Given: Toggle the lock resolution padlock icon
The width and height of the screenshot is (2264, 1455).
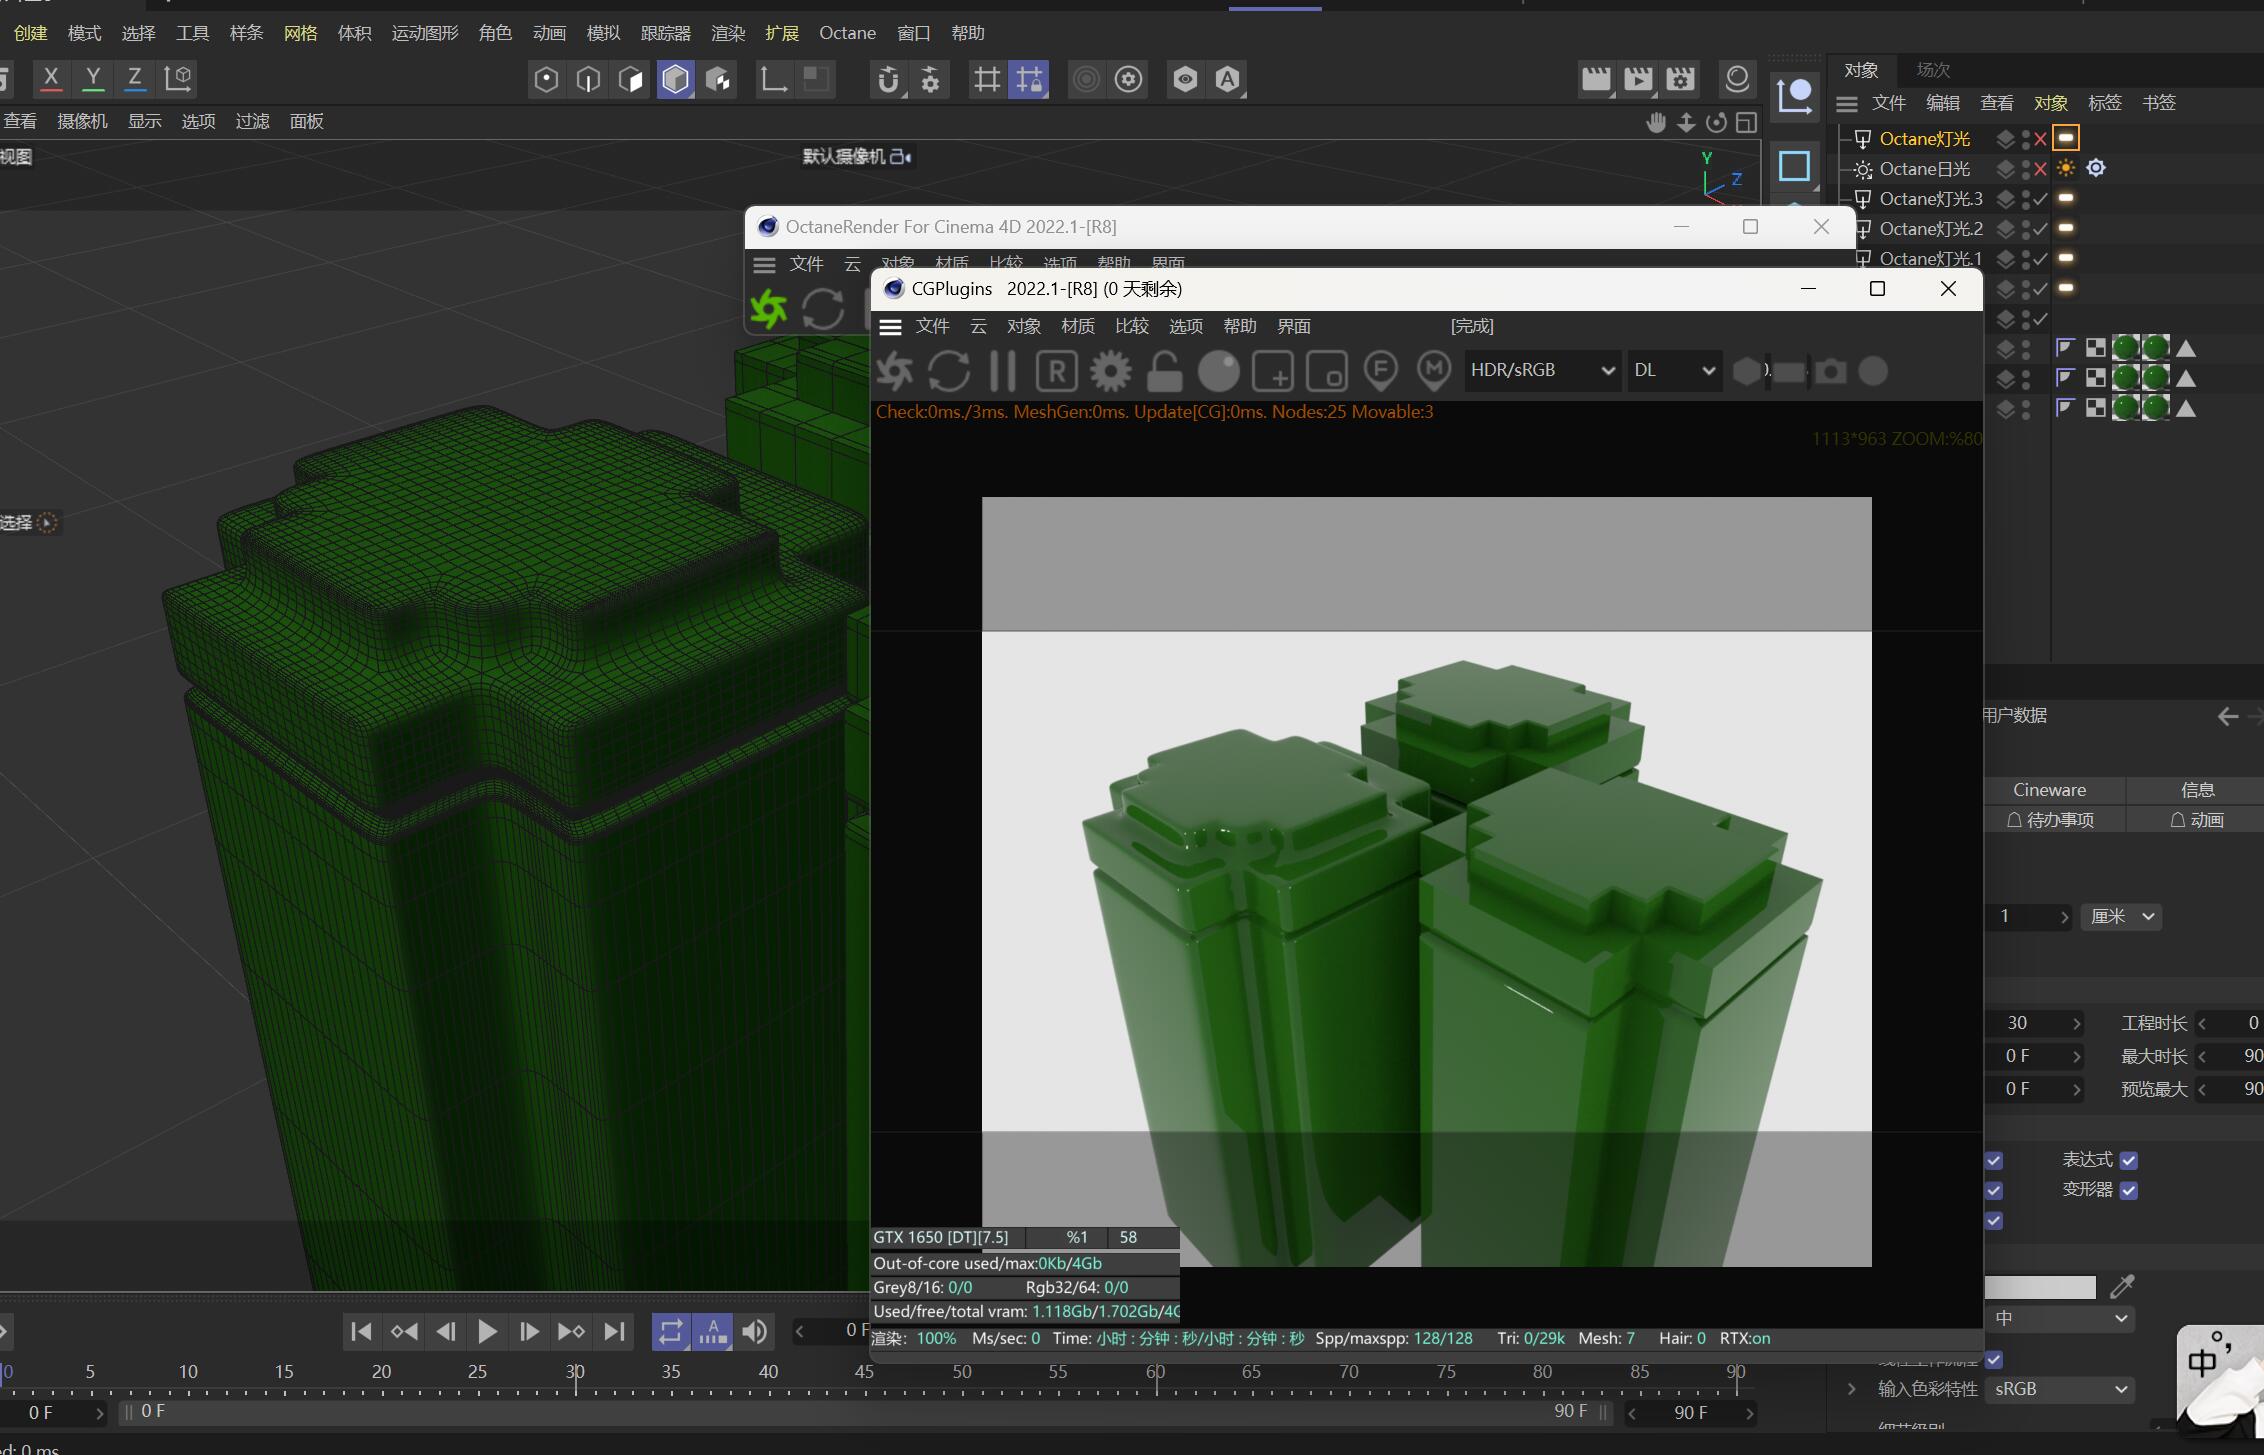Looking at the screenshot, I should point(1164,371).
